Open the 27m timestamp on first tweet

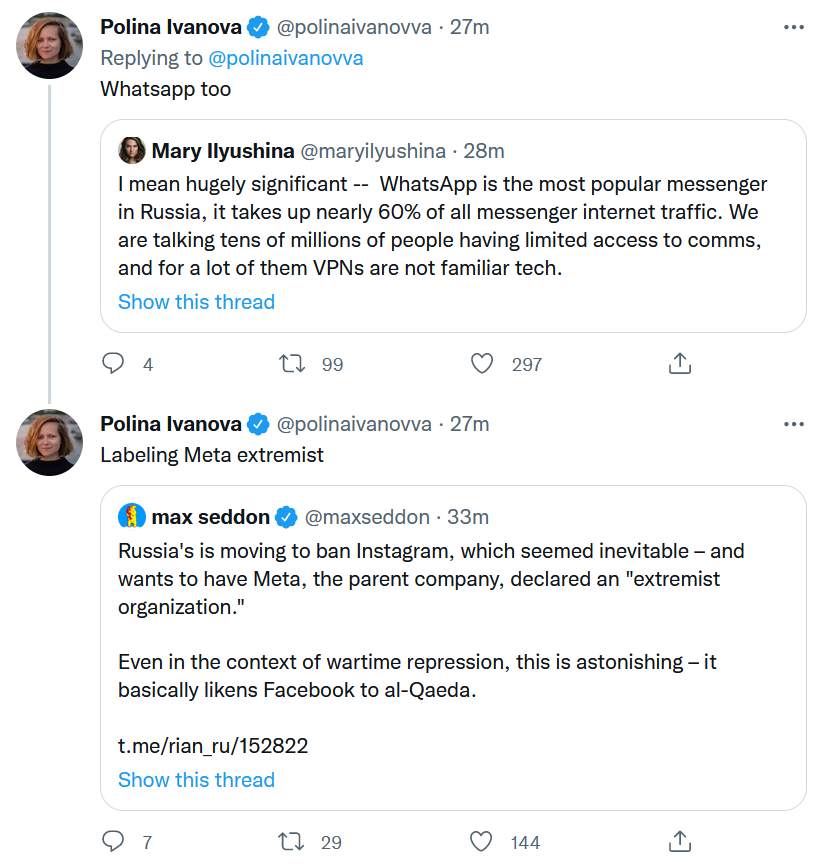pyautogui.click(x=470, y=27)
